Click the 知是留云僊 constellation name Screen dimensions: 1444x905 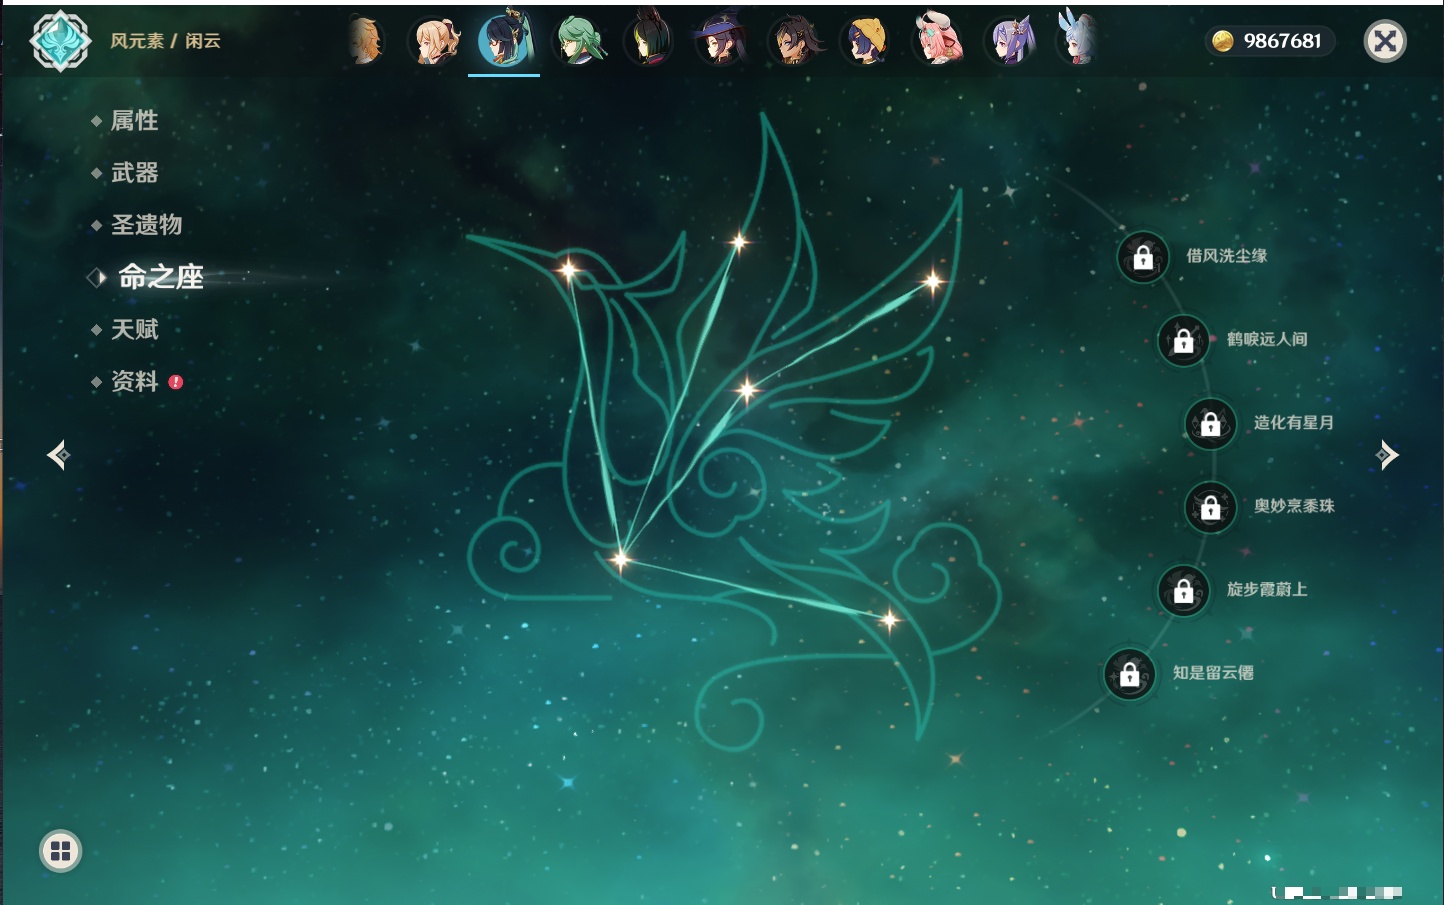[x=1213, y=673]
